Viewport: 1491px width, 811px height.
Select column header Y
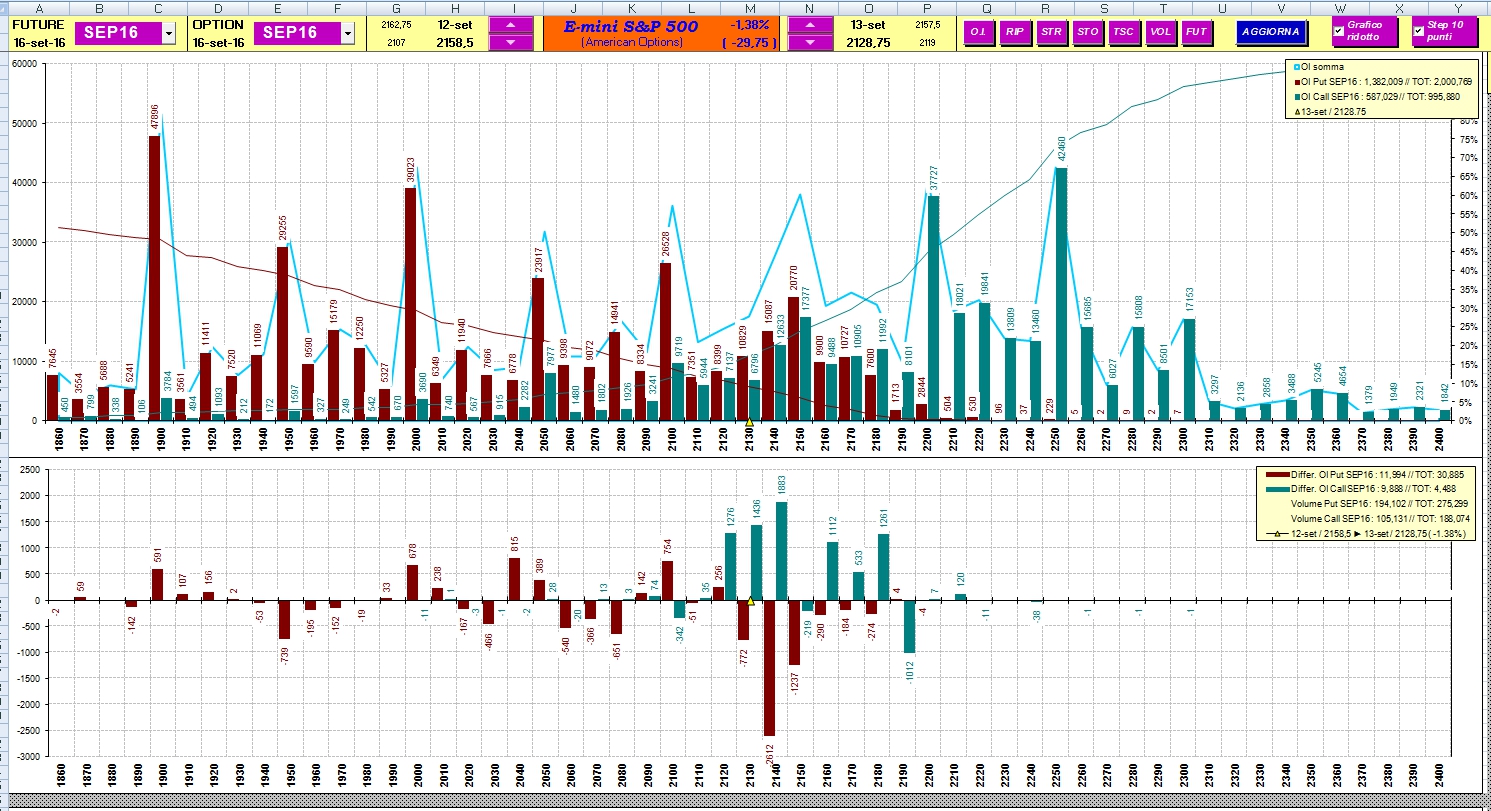pos(1458,8)
